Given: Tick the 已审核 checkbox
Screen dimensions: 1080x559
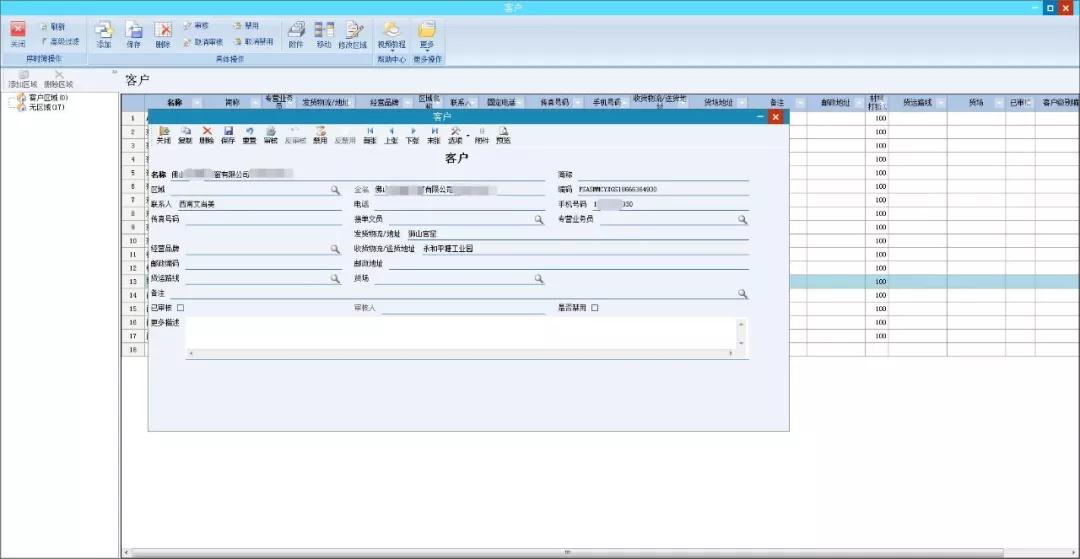Looking at the screenshot, I should pos(180,308).
